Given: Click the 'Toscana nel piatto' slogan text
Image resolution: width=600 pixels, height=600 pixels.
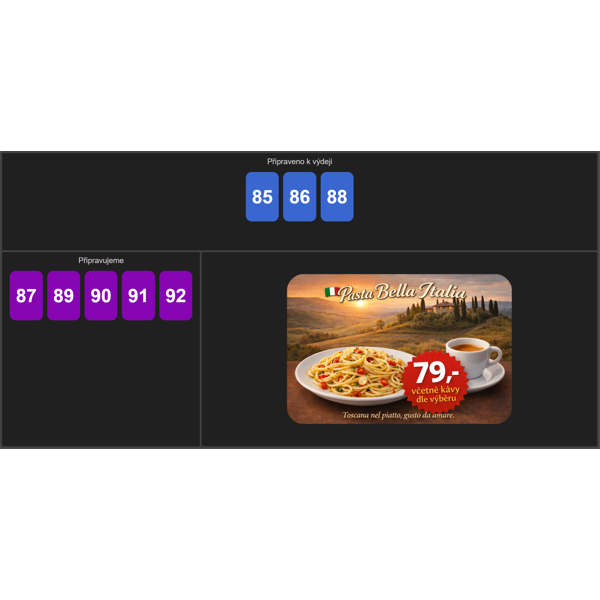Looking at the screenshot, I should pyautogui.click(x=398, y=415).
